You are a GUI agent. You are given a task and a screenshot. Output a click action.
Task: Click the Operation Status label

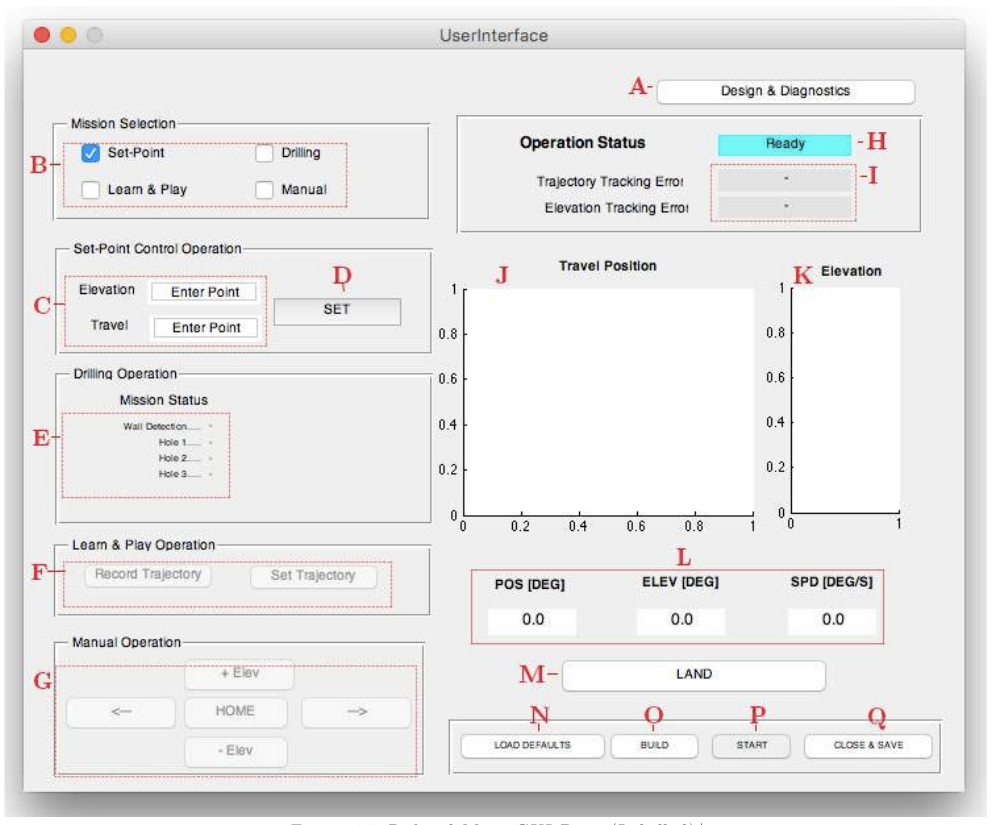click(x=582, y=143)
